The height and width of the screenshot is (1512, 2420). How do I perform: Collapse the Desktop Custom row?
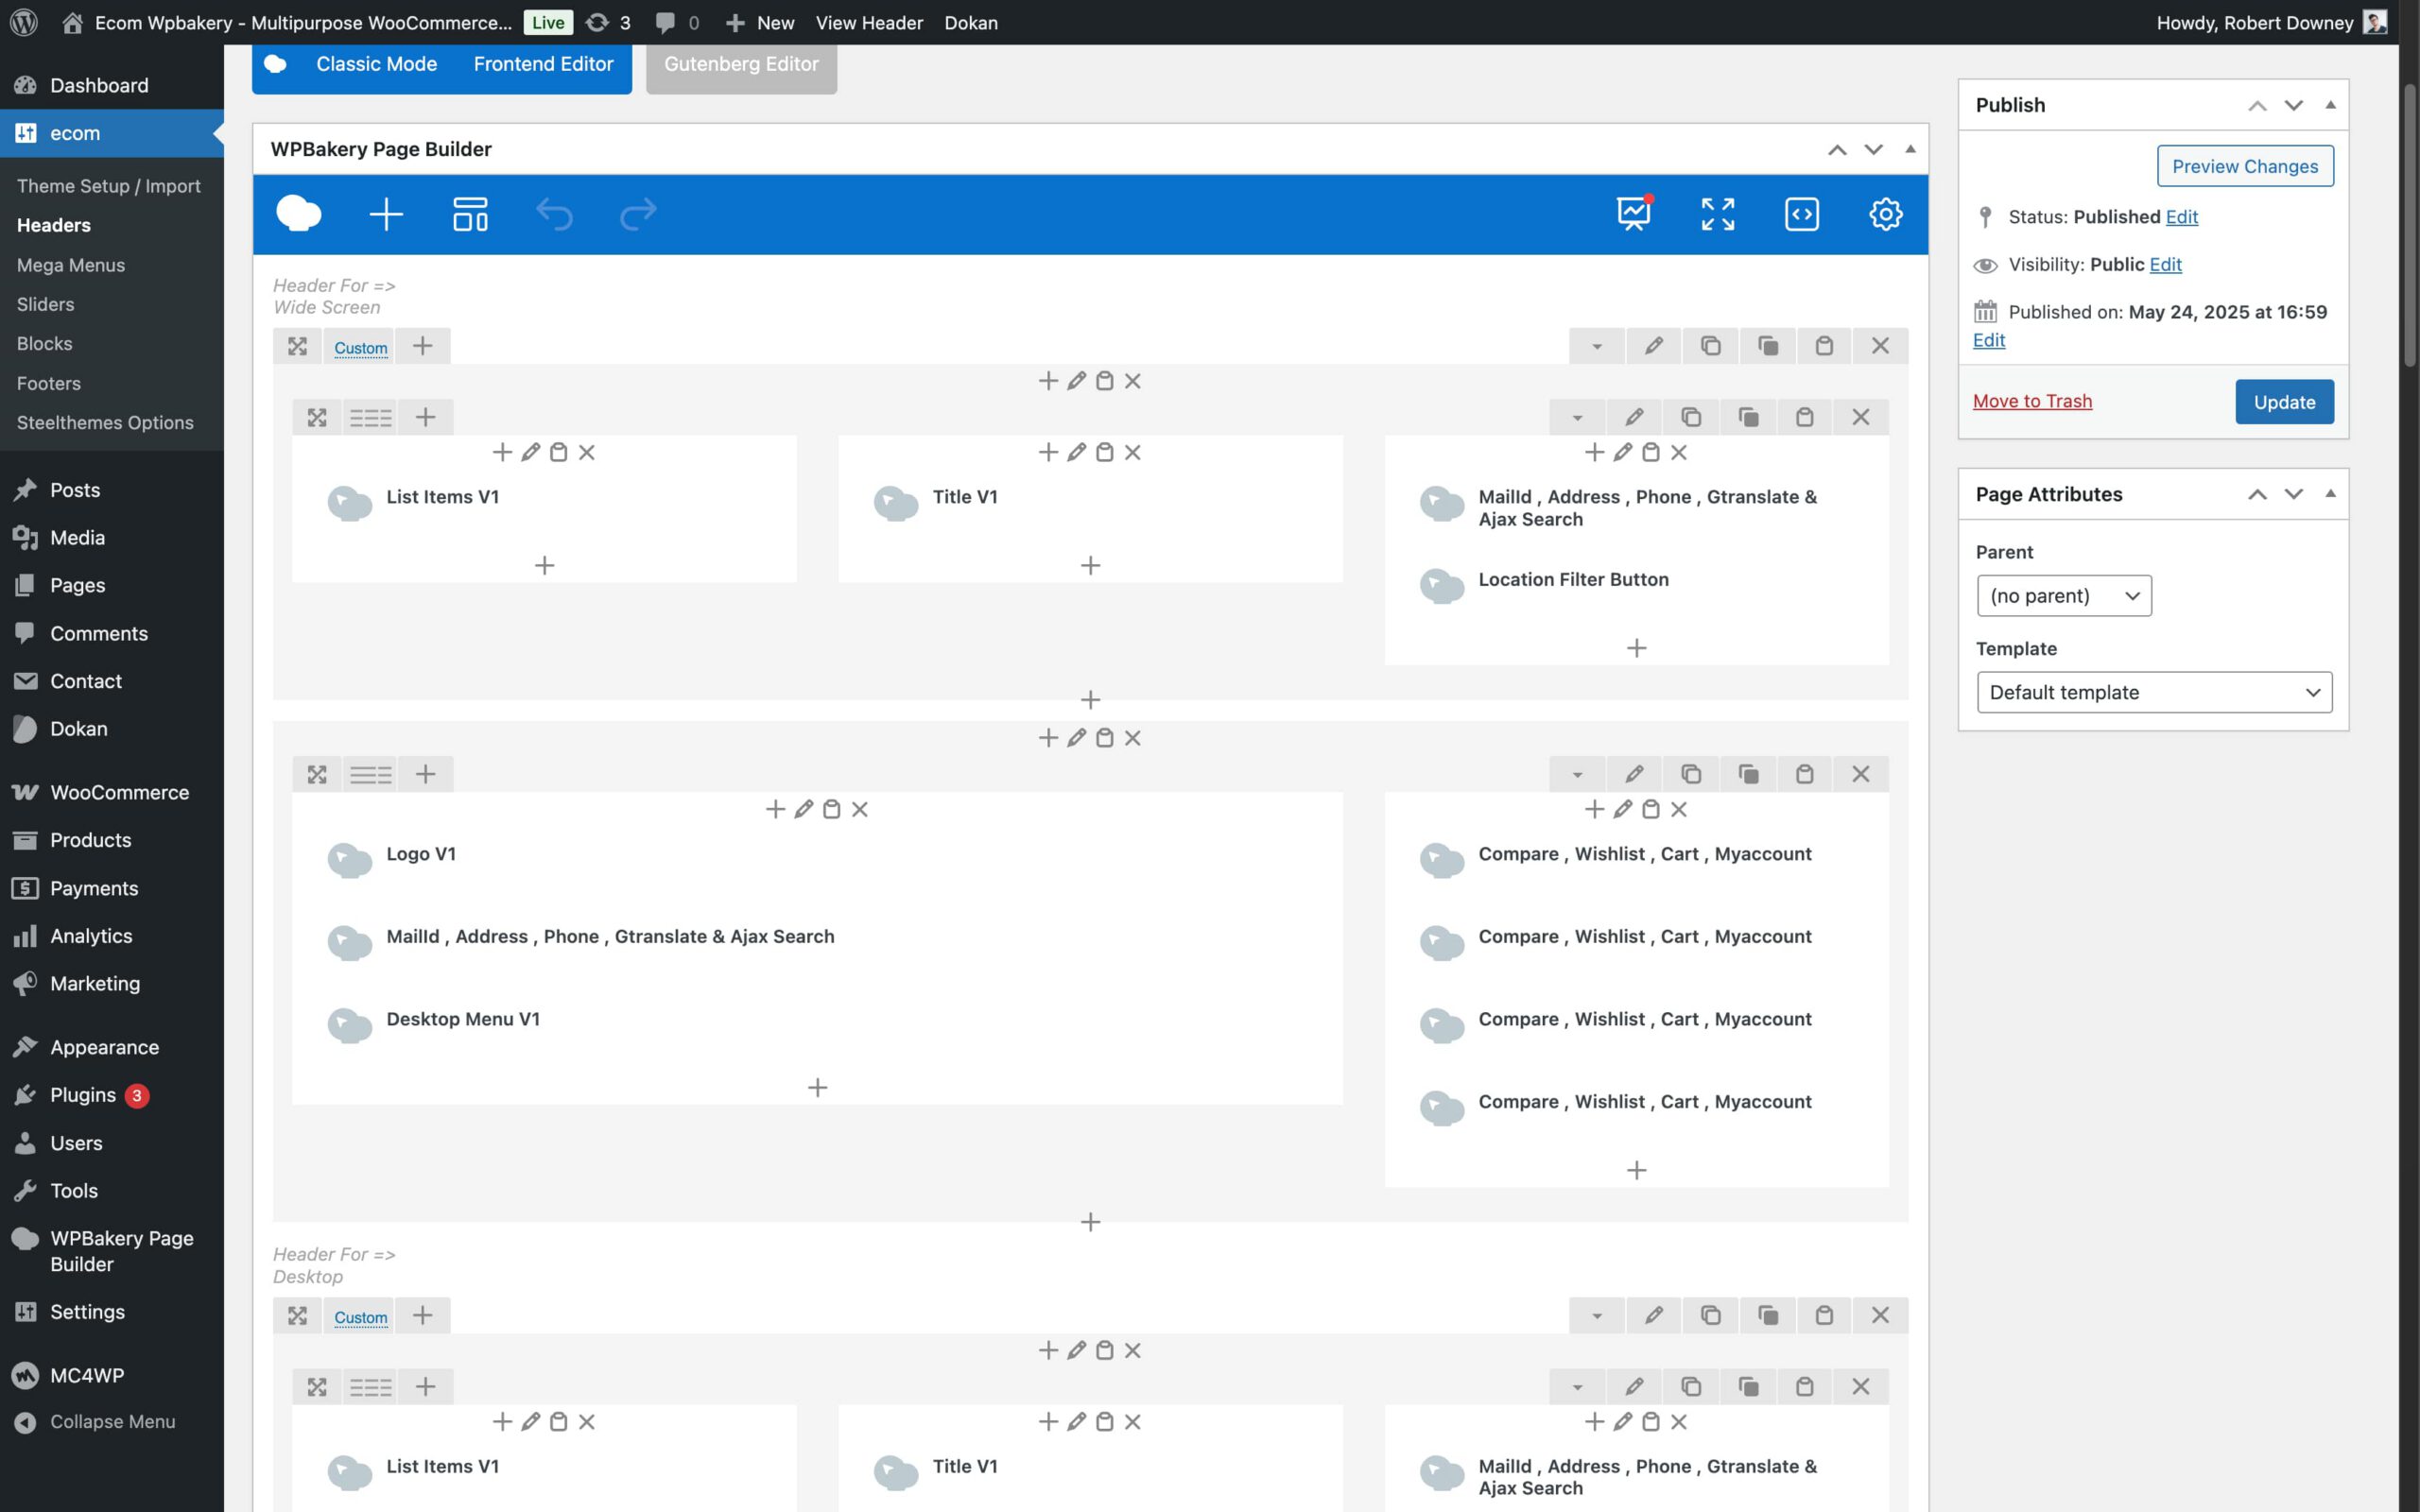pos(1597,1315)
